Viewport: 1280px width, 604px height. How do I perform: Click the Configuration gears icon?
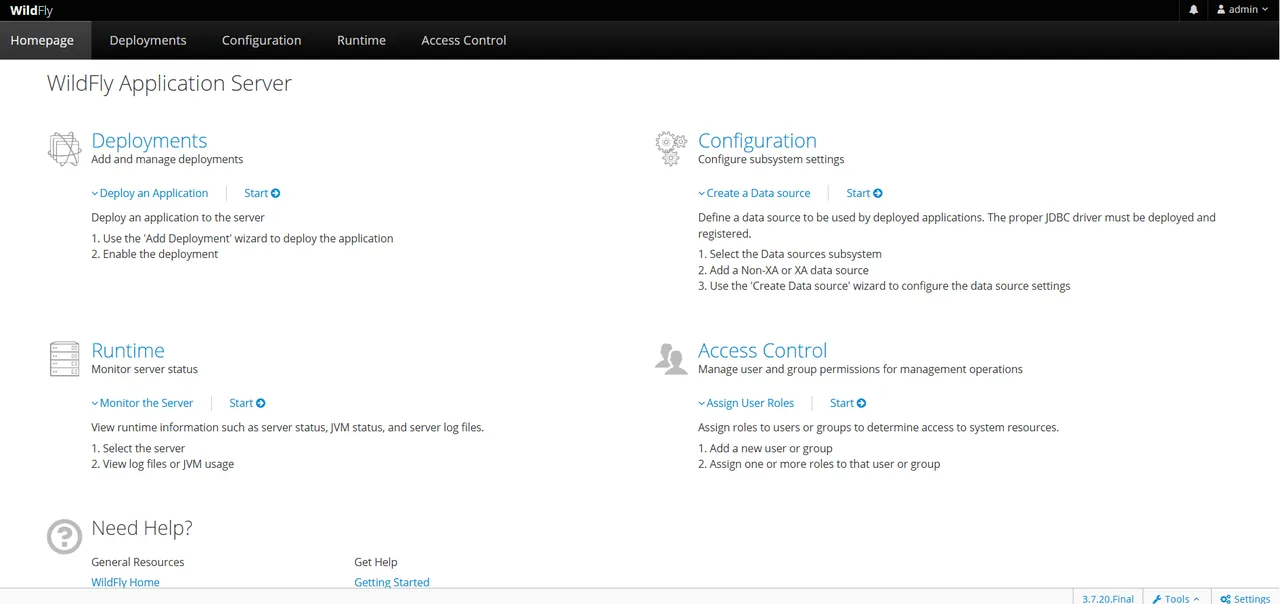click(671, 149)
